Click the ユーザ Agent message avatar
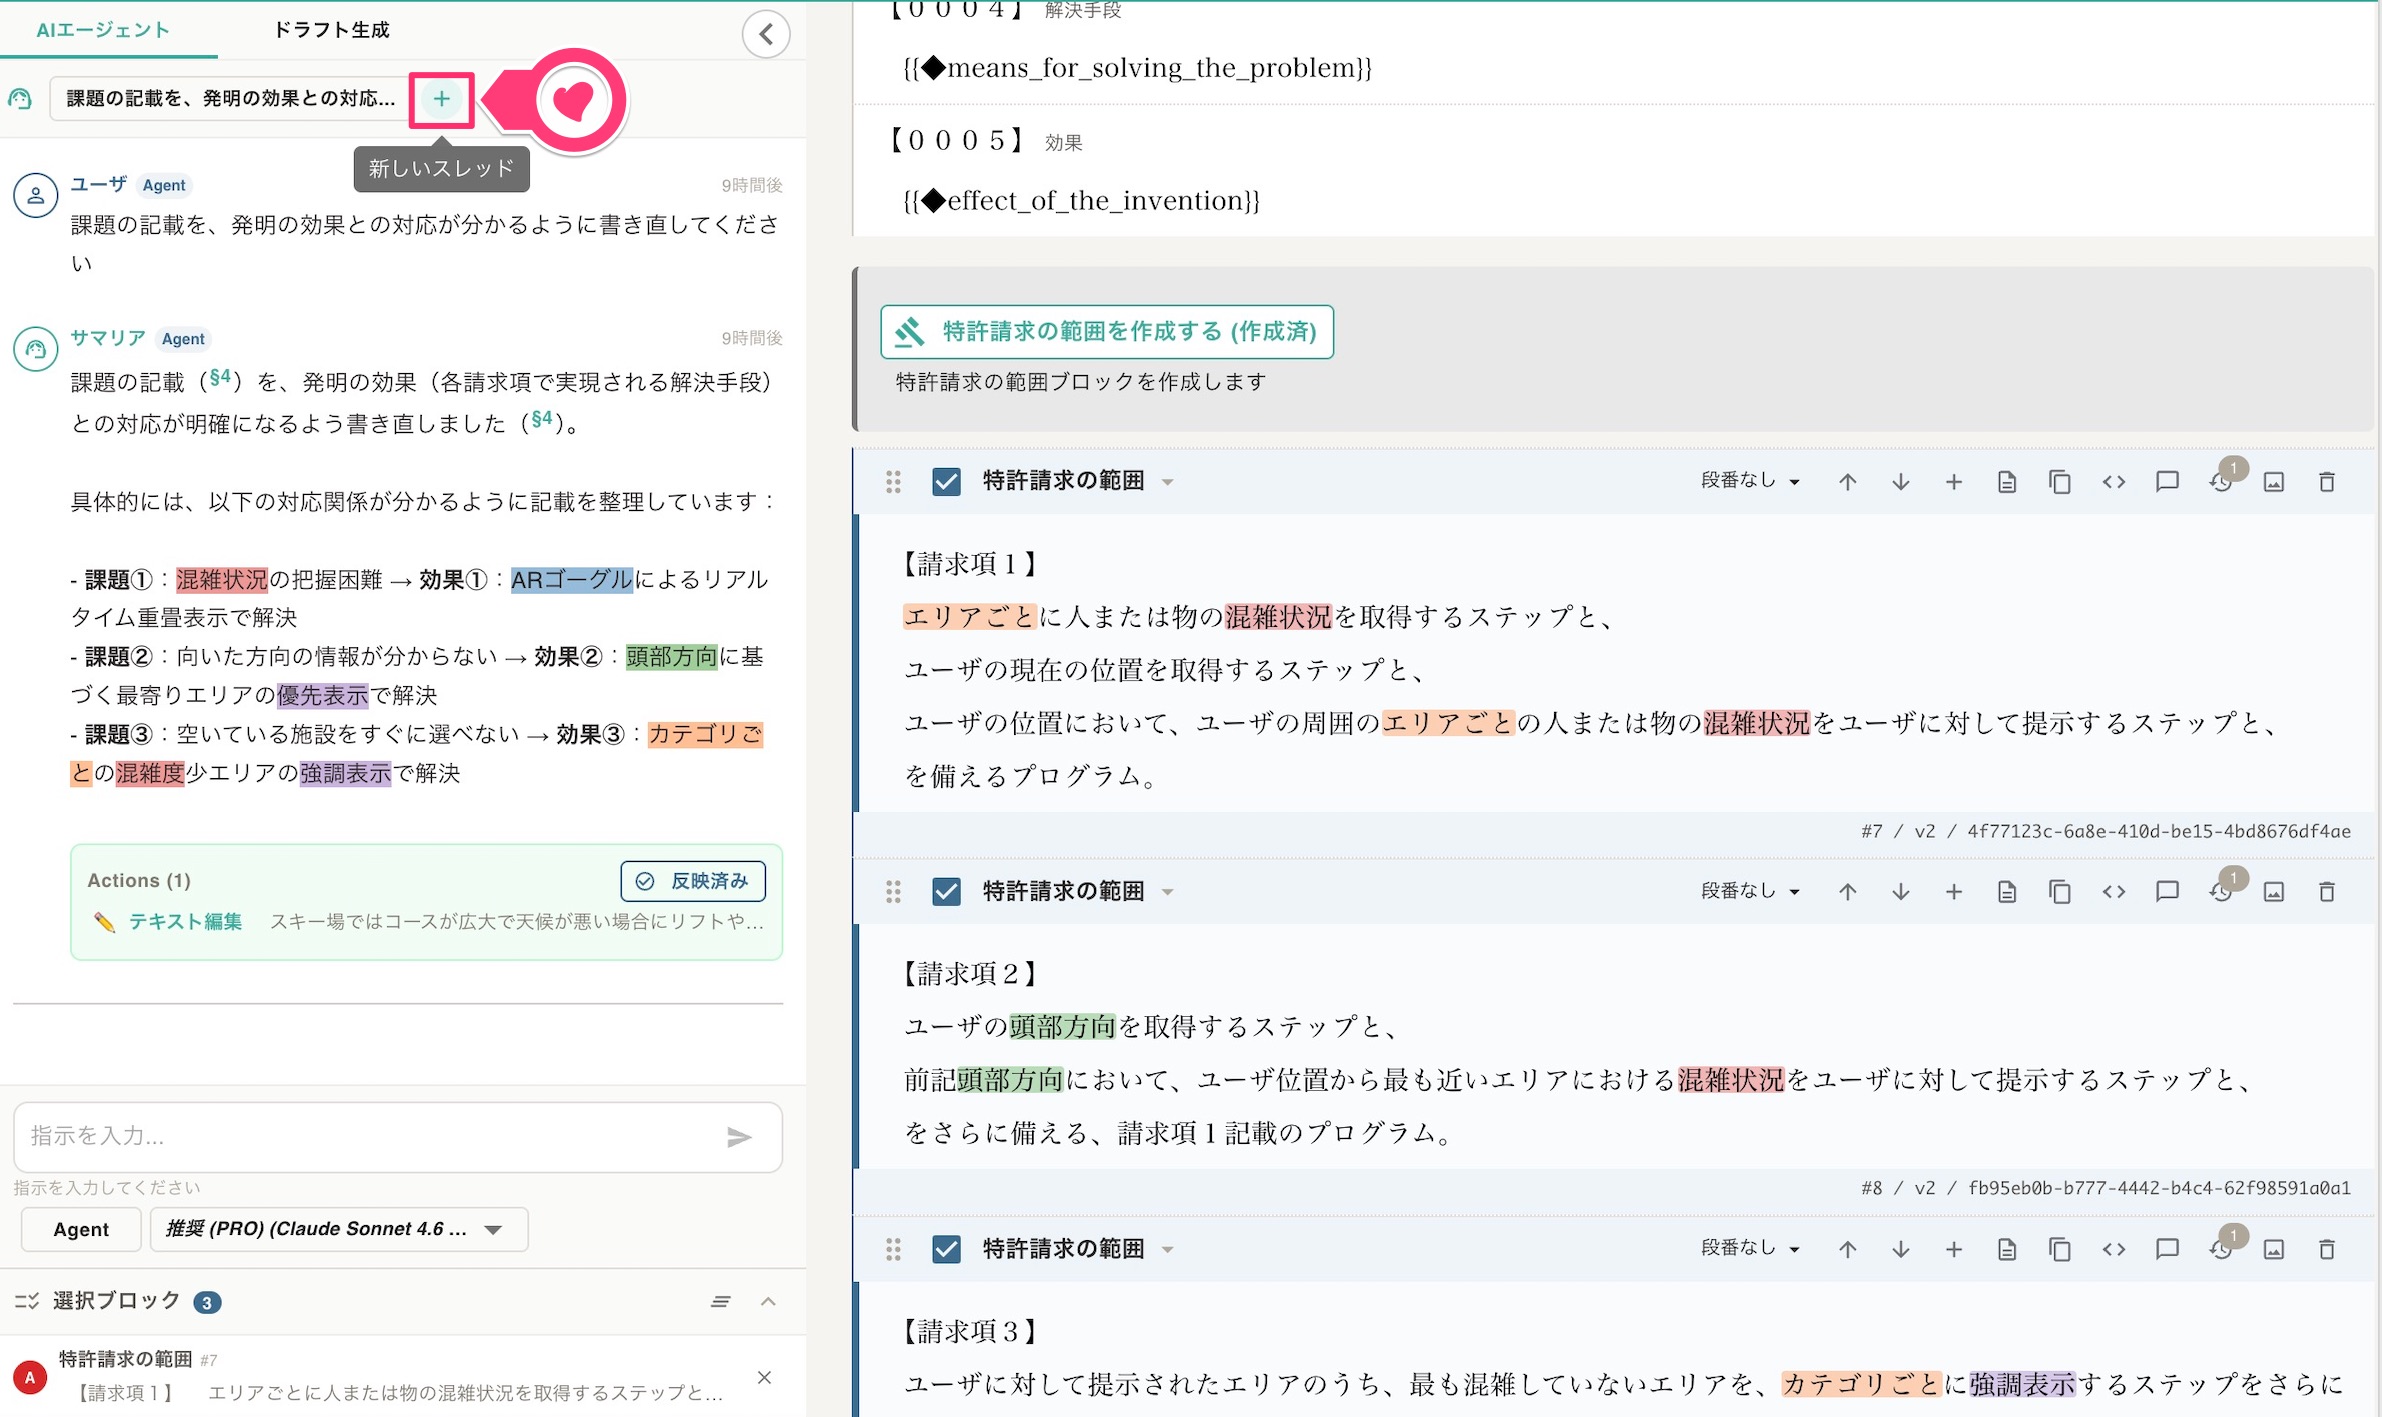Image resolution: width=2382 pixels, height=1417 pixels. click(35, 195)
